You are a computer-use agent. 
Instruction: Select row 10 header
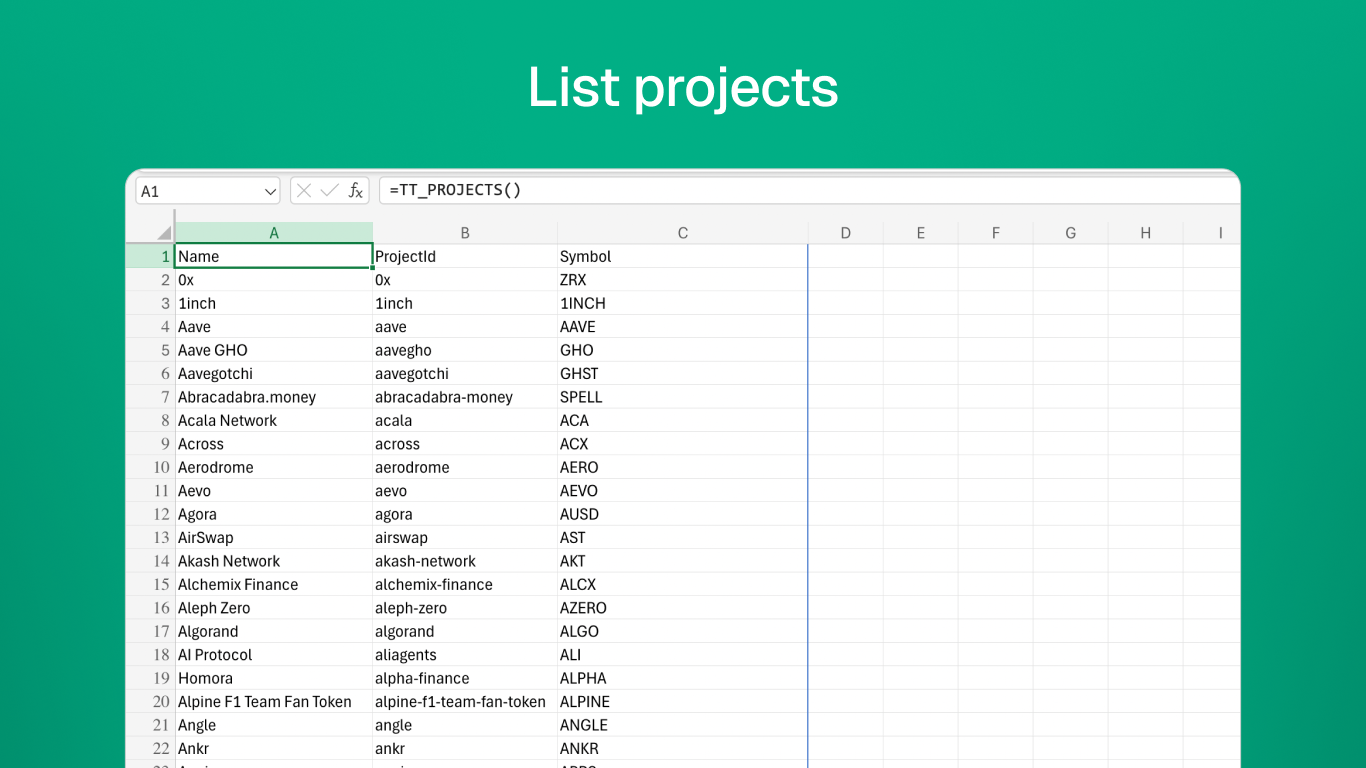(x=151, y=467)
